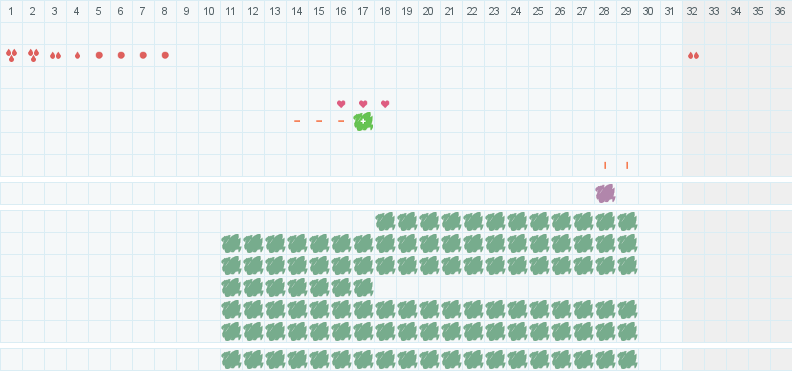Click the single drop light flow icon on day 4
This screenshot has width=792, height=371.
(77, 56)
